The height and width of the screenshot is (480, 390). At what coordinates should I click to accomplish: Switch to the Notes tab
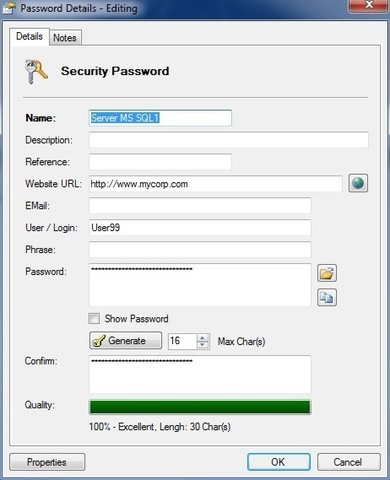65,38
